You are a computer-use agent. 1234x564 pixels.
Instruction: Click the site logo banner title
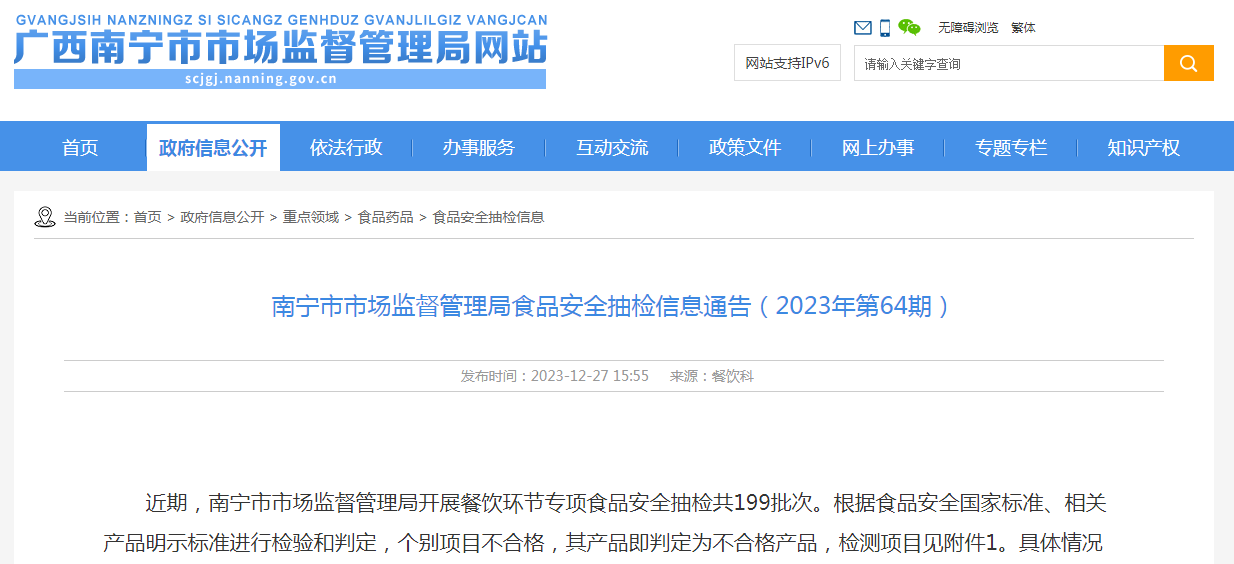pyautogui.click(x=280, y=49)
